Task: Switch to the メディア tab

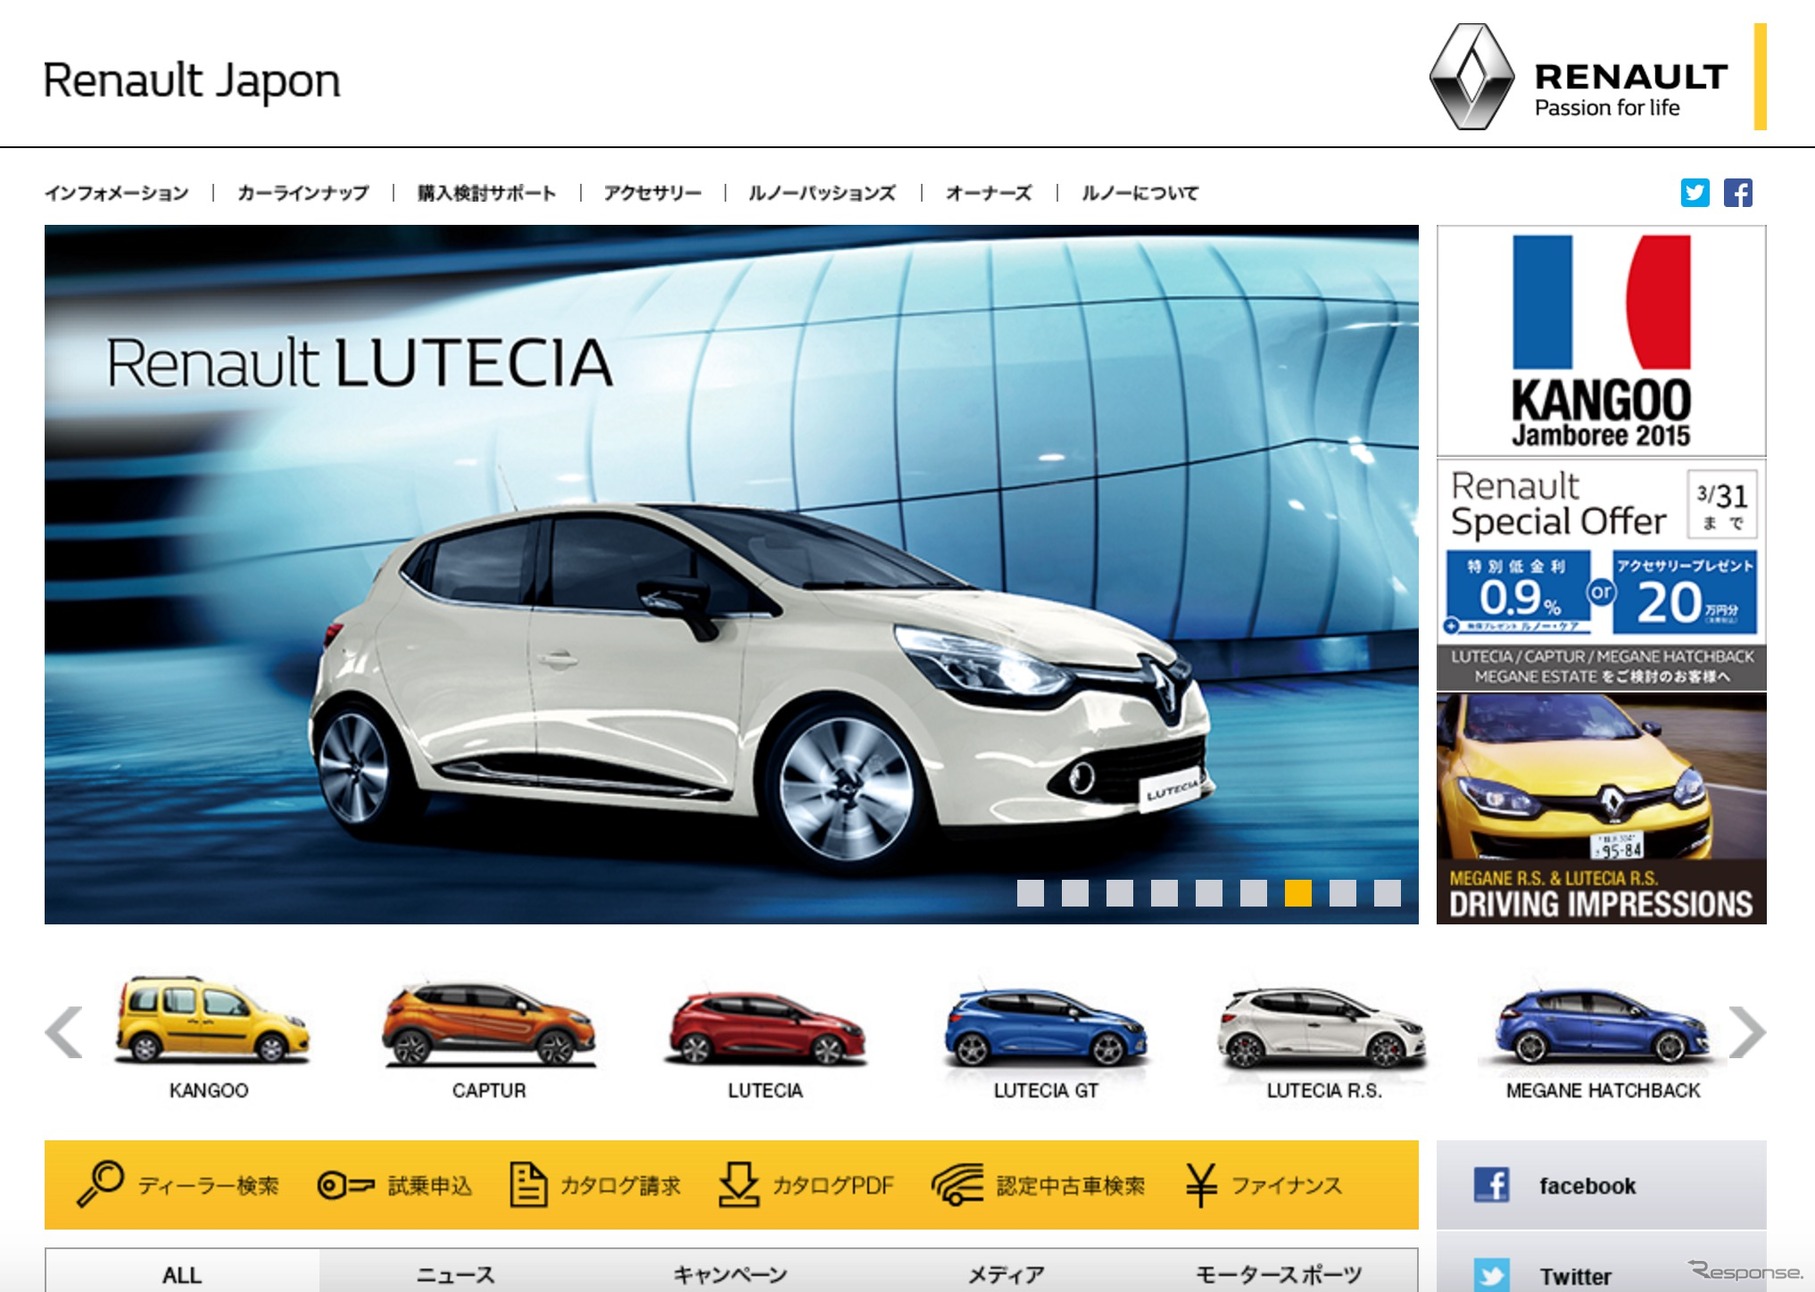Action: pyautogui.click(x=1005, y=1272)
